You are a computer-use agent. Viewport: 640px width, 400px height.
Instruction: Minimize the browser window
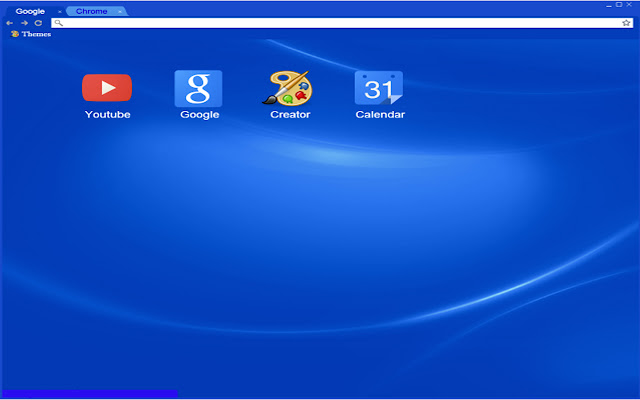pos(609,5)
